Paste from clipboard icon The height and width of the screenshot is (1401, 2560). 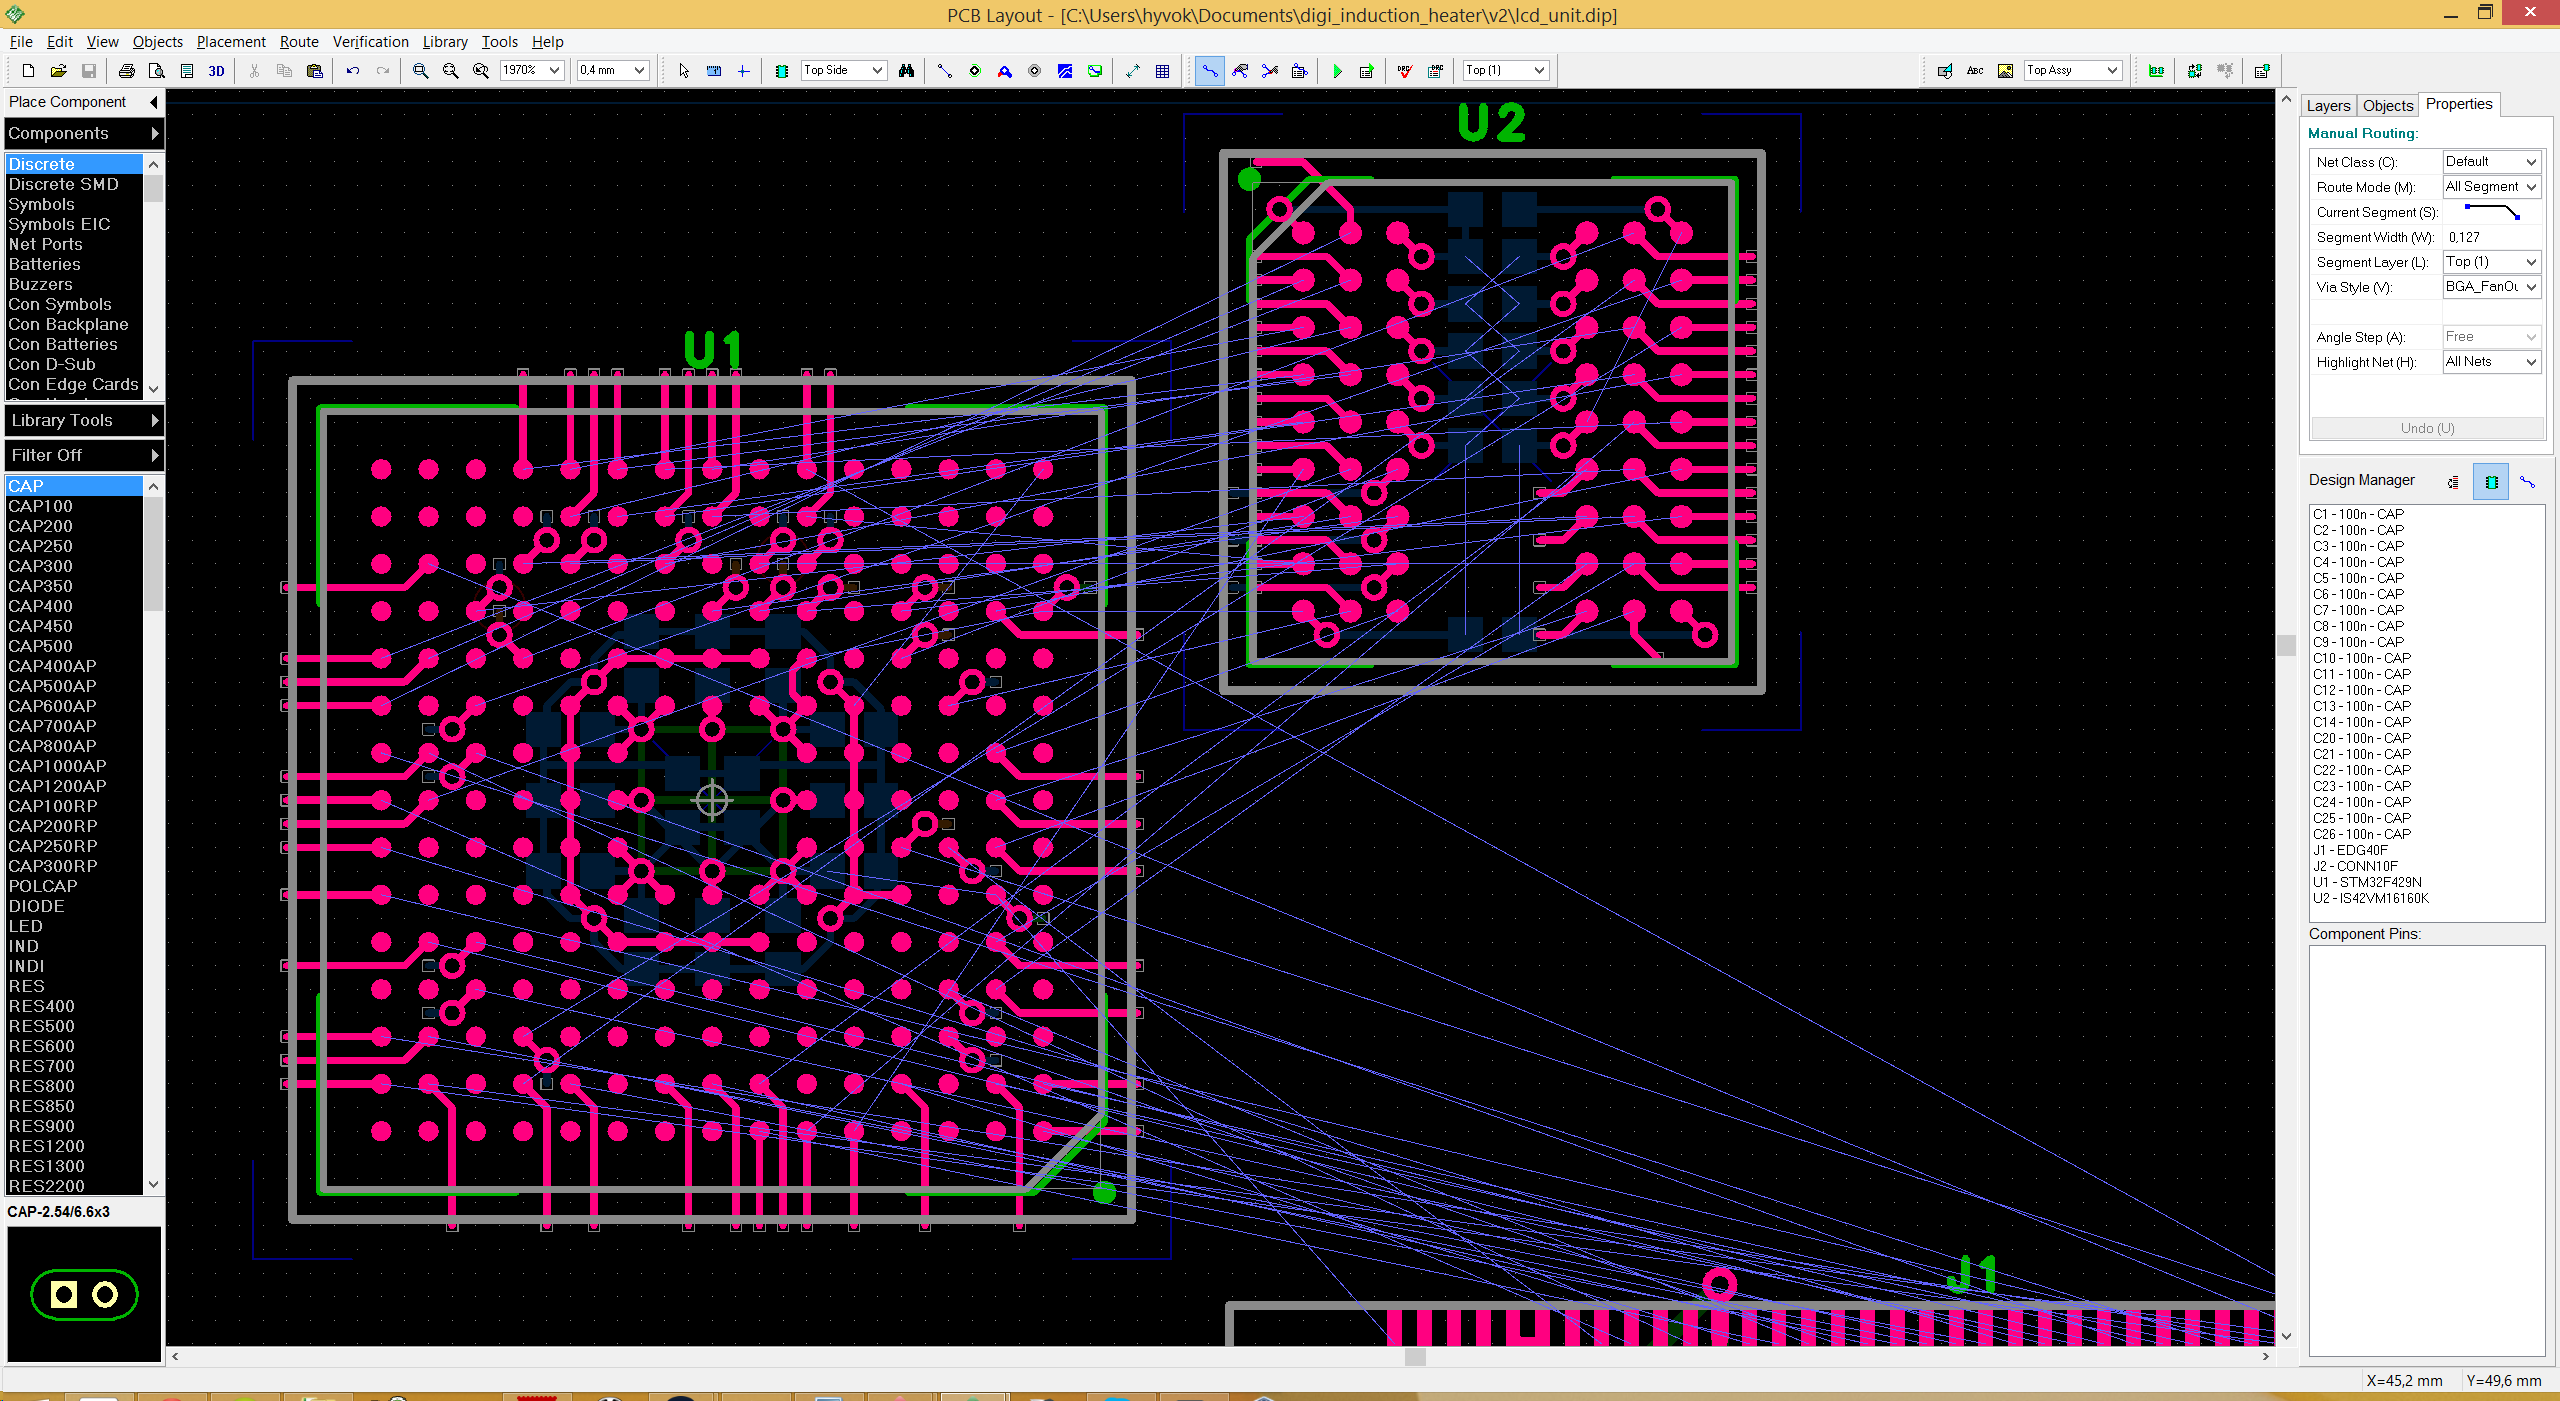click(x=314, y=70)
